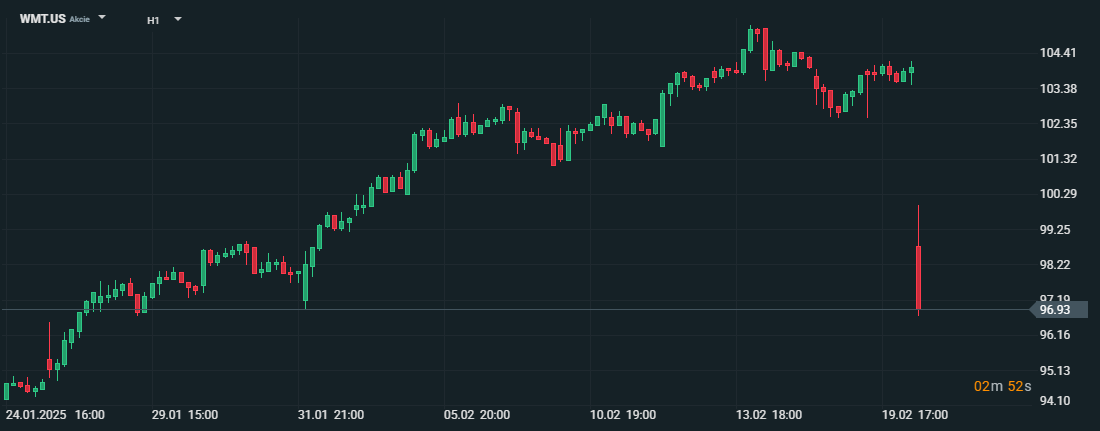Click the 99.25 price axis label
1100x431 pixels.
1055,230
